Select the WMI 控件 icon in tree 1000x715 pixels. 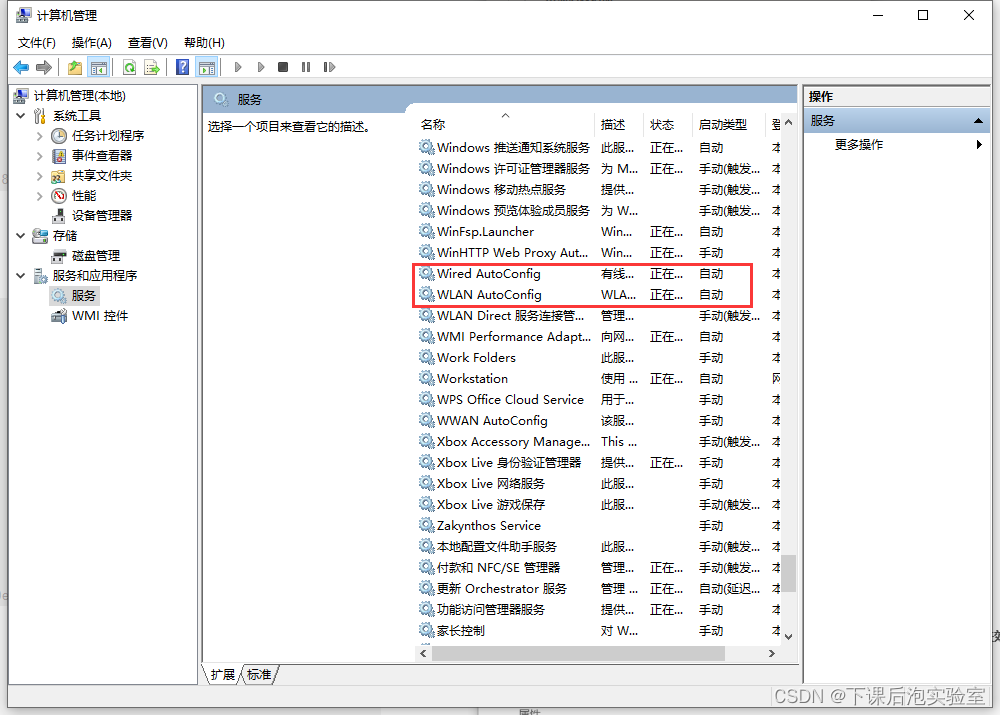59,316
